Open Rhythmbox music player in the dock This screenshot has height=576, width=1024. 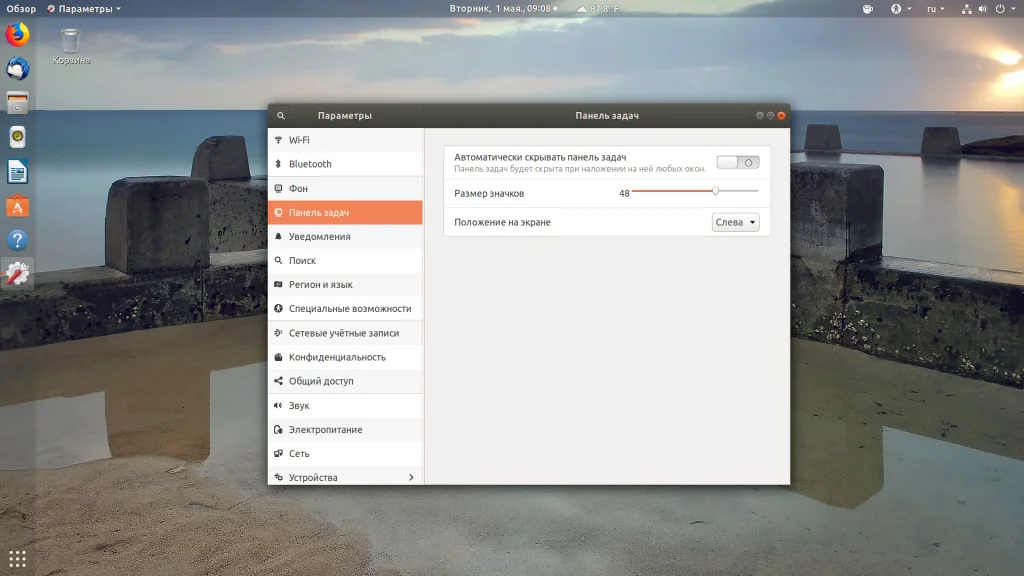pos(18,137)
